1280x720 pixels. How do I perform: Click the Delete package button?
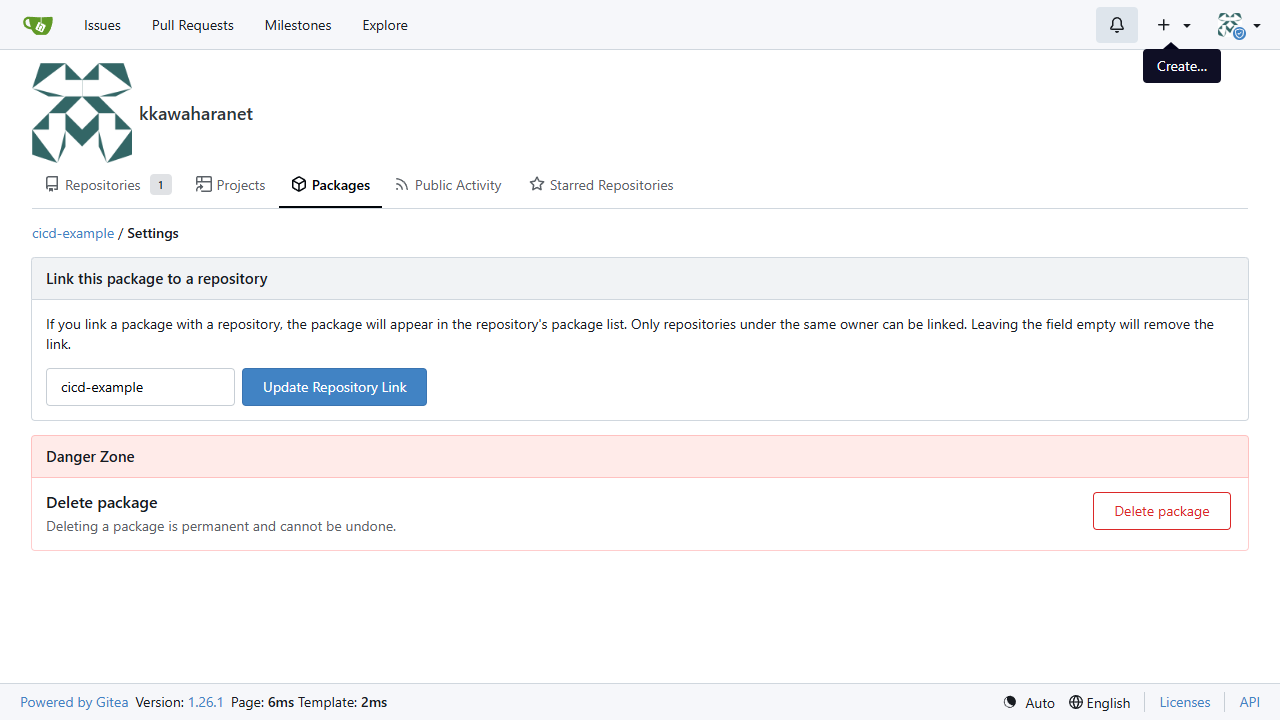pyautogui.click(x=1162, y=511)
